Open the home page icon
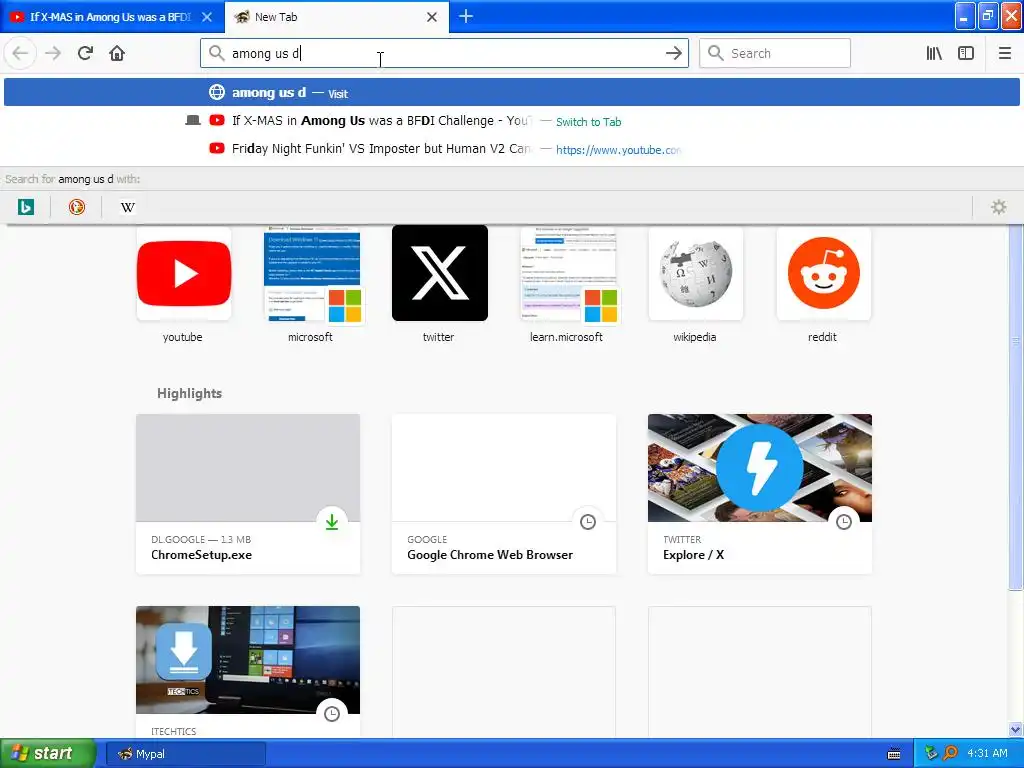 pos(117,53)
